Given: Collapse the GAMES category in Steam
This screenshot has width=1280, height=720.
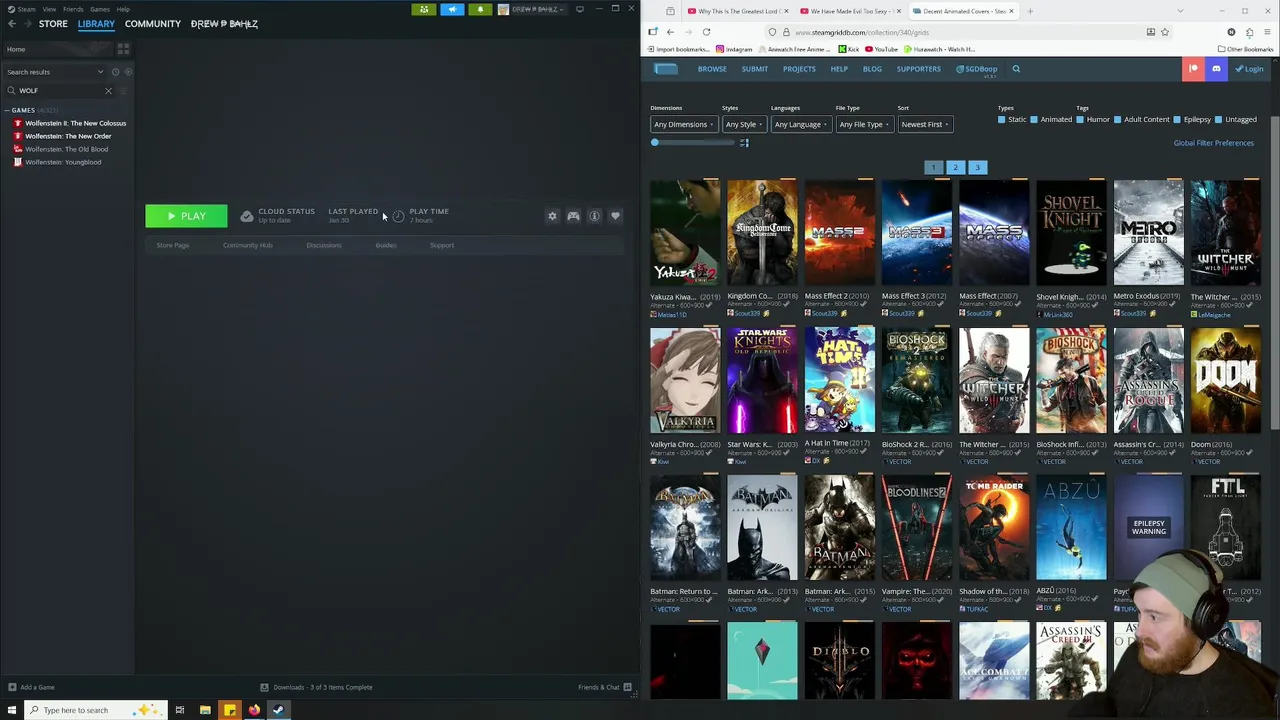Looking at the screenshot, I should click(6, 110).
